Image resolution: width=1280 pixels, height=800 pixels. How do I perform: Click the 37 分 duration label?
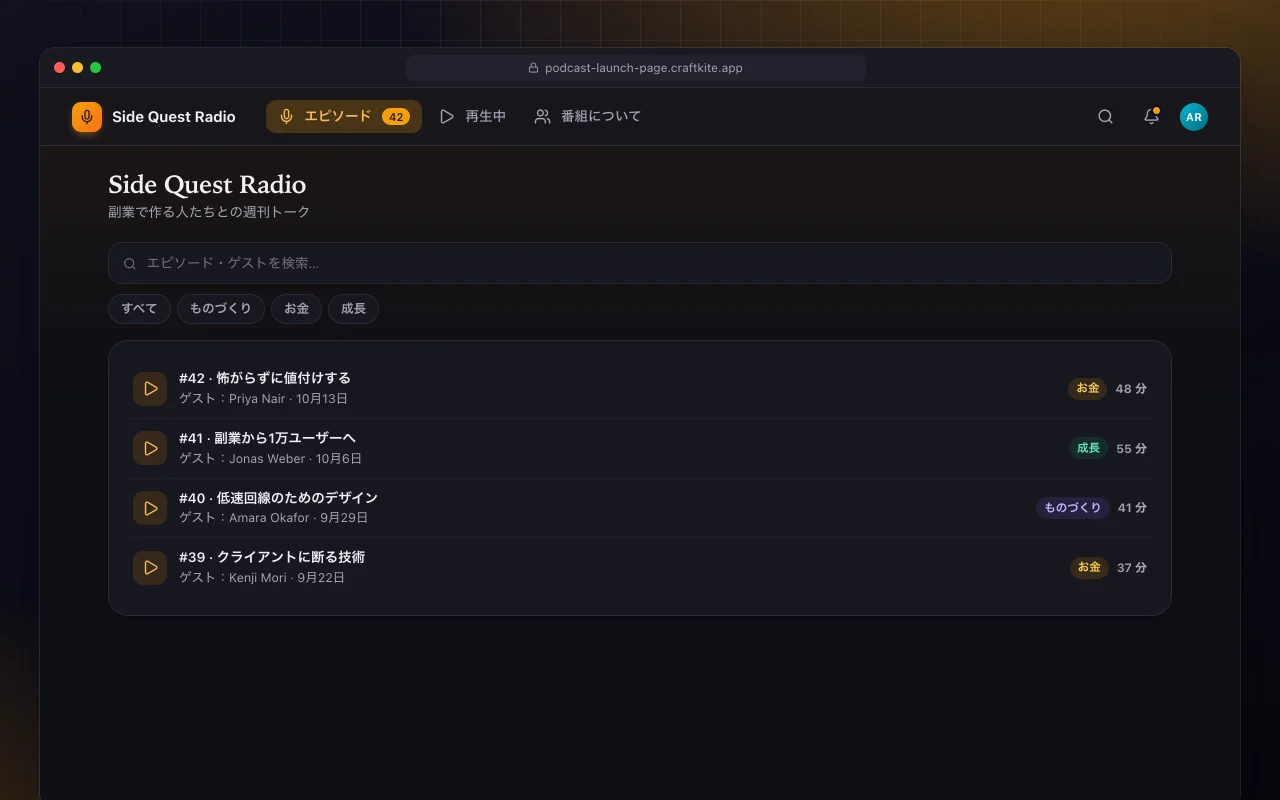[x=1132, y=568]
